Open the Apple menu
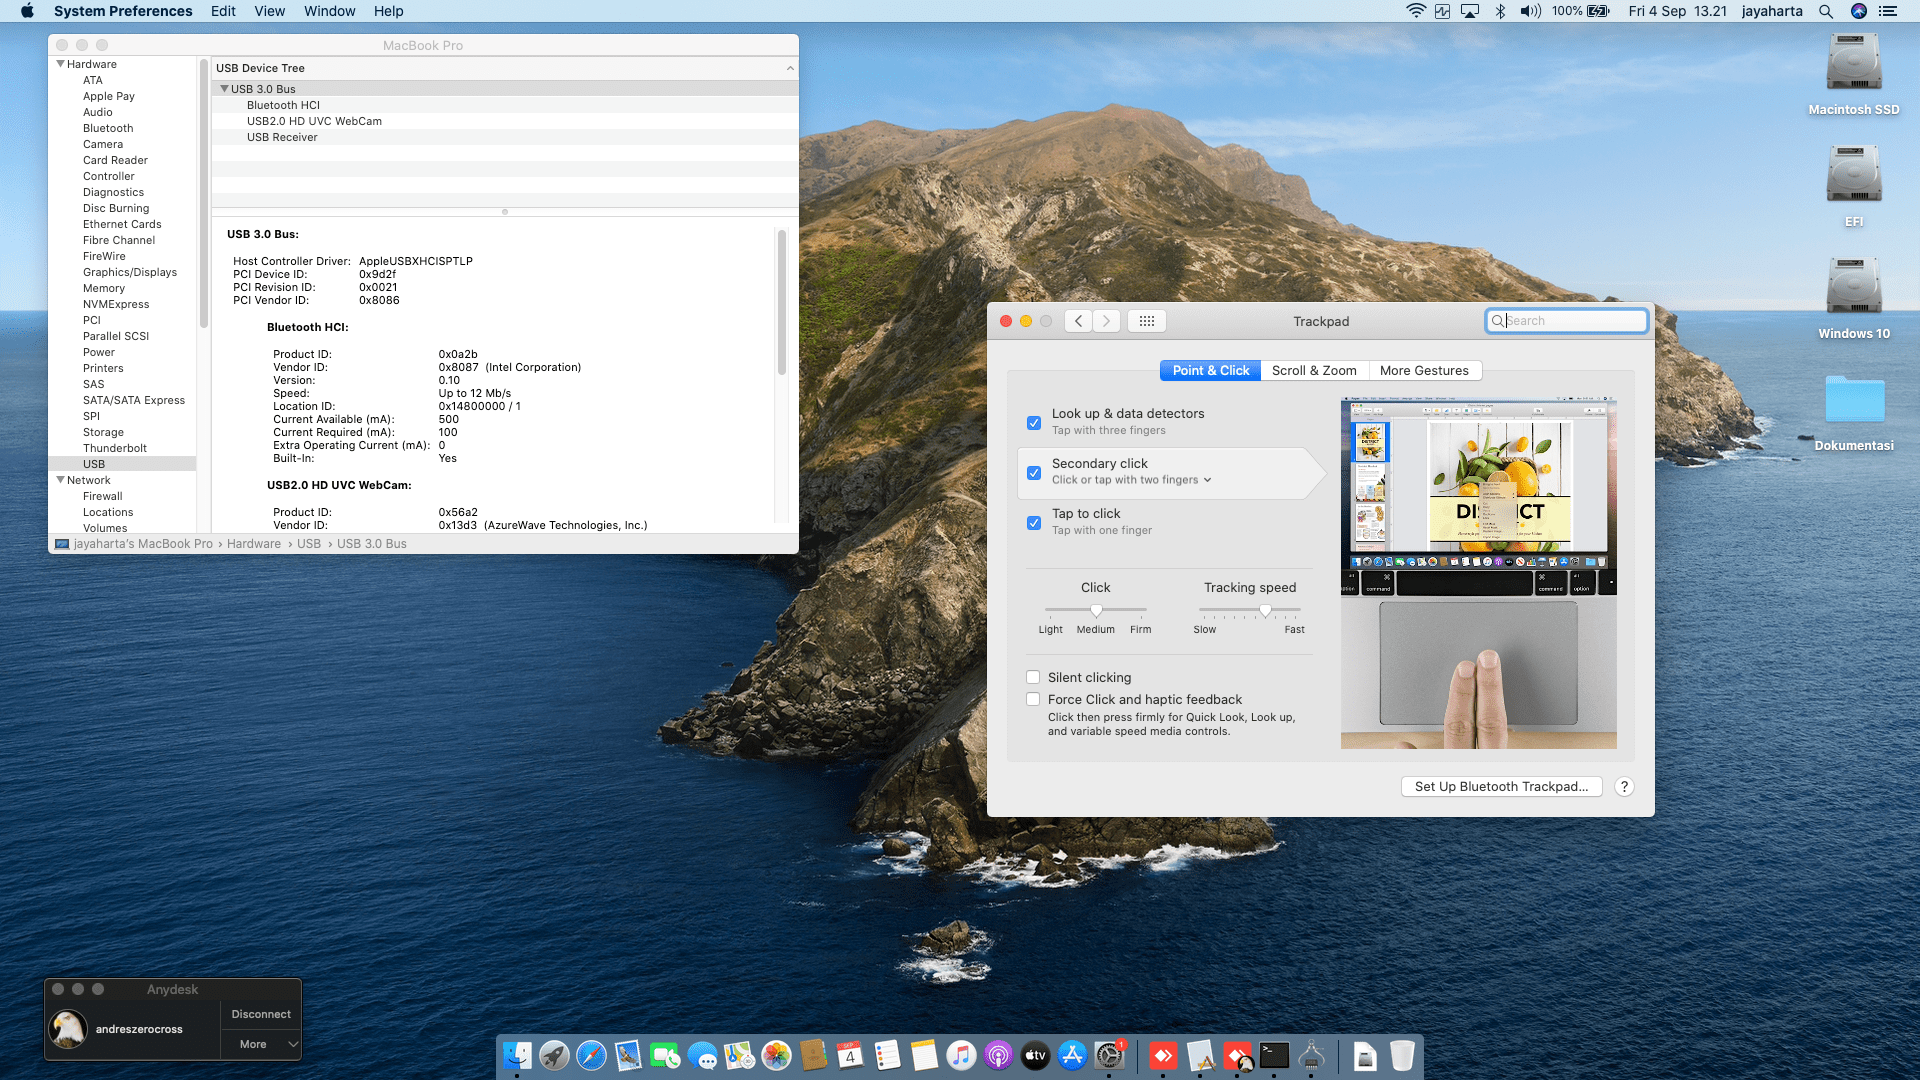1920x1080 pixels. (27, 11)
